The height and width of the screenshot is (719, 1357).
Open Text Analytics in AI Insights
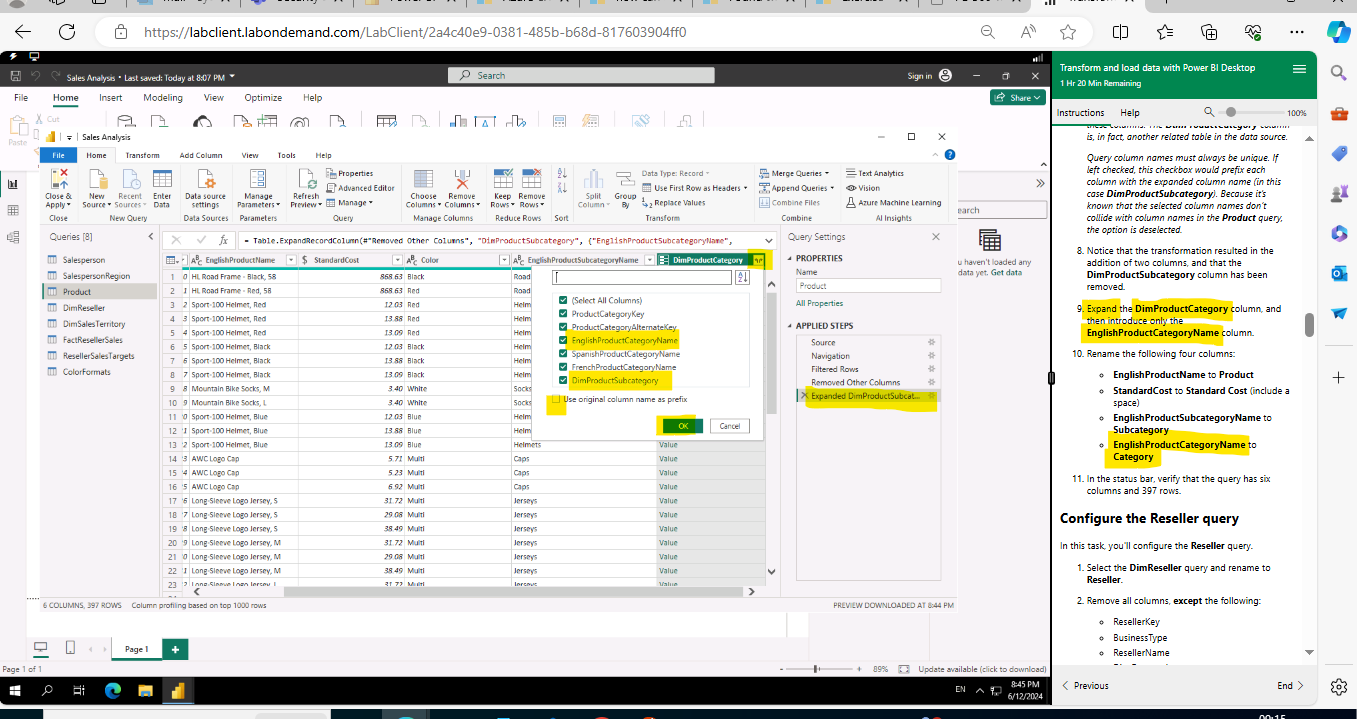874,173
